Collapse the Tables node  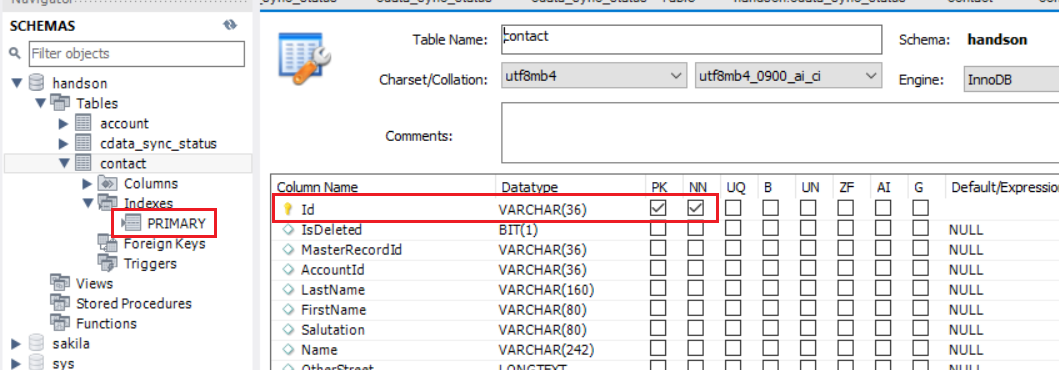(41, 103)
